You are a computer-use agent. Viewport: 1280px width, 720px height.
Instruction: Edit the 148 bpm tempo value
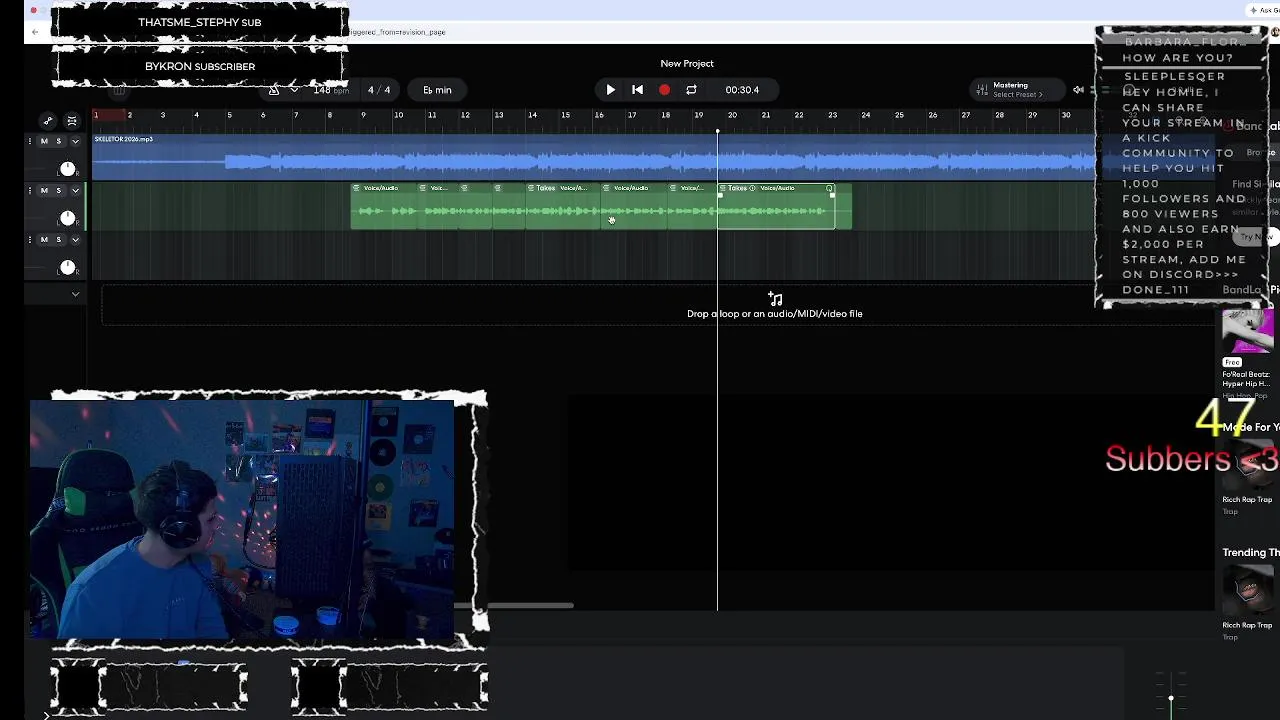pos(331,90)
